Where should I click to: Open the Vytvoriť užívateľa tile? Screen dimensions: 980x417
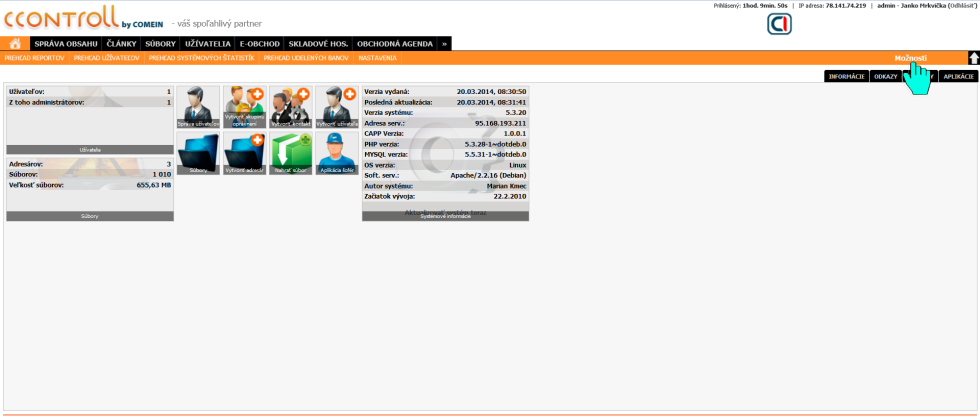[x=337, y=108]
